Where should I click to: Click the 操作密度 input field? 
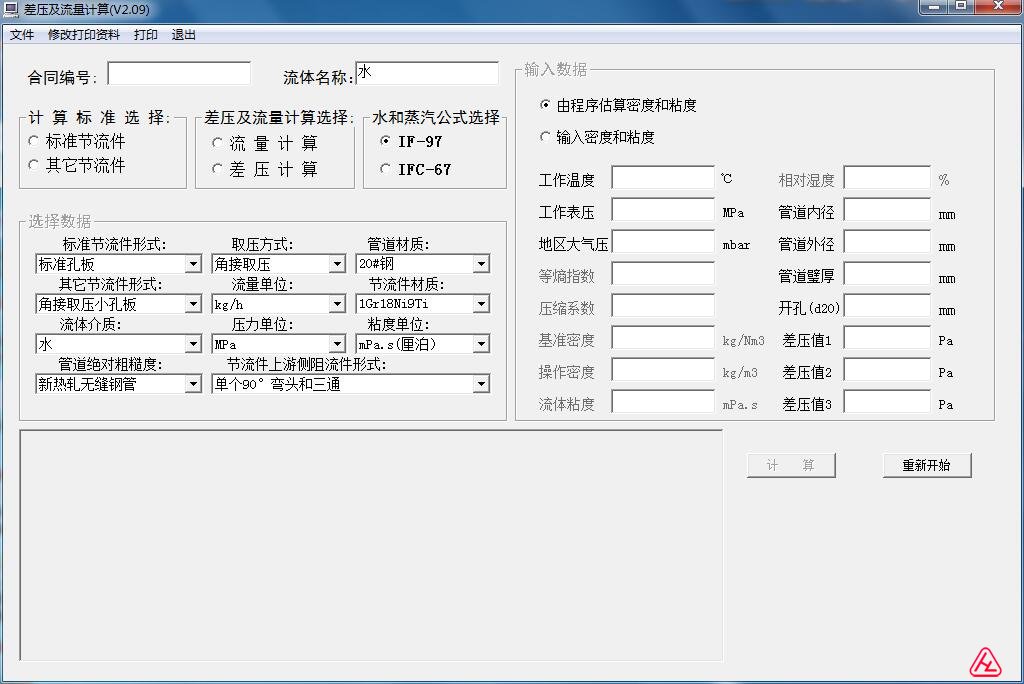(x=663, y=370)
